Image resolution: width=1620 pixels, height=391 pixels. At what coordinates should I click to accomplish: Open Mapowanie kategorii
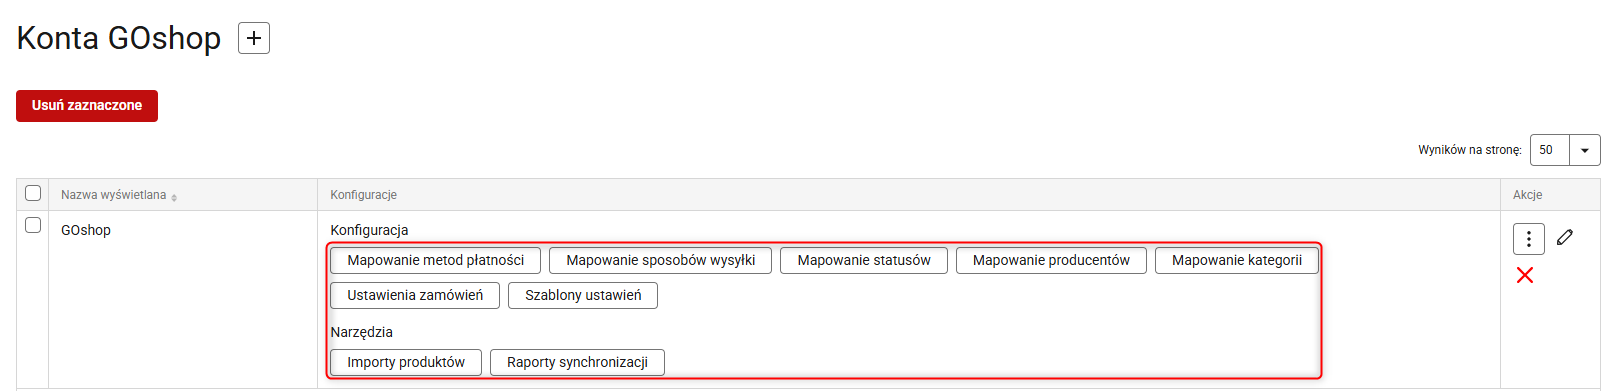pyautogui.click(x=1237, y=261)
